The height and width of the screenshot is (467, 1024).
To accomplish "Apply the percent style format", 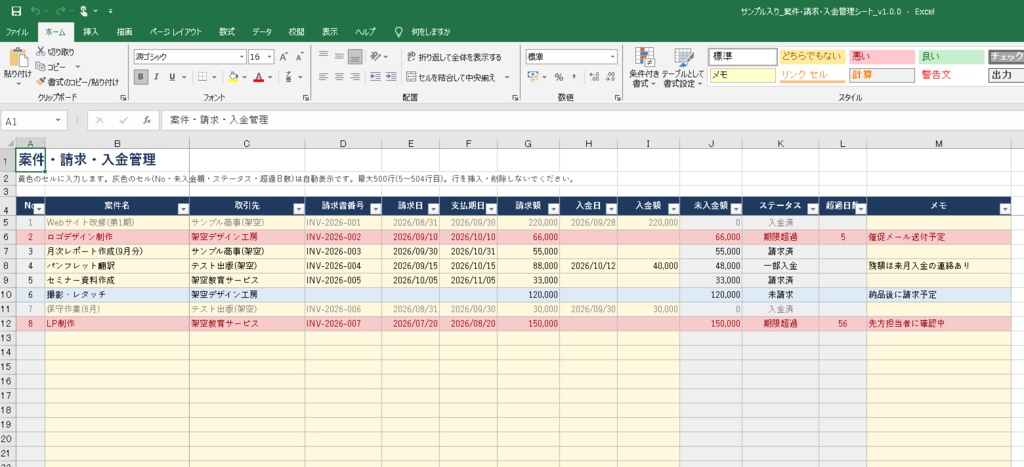I will (x=558, y=77).
